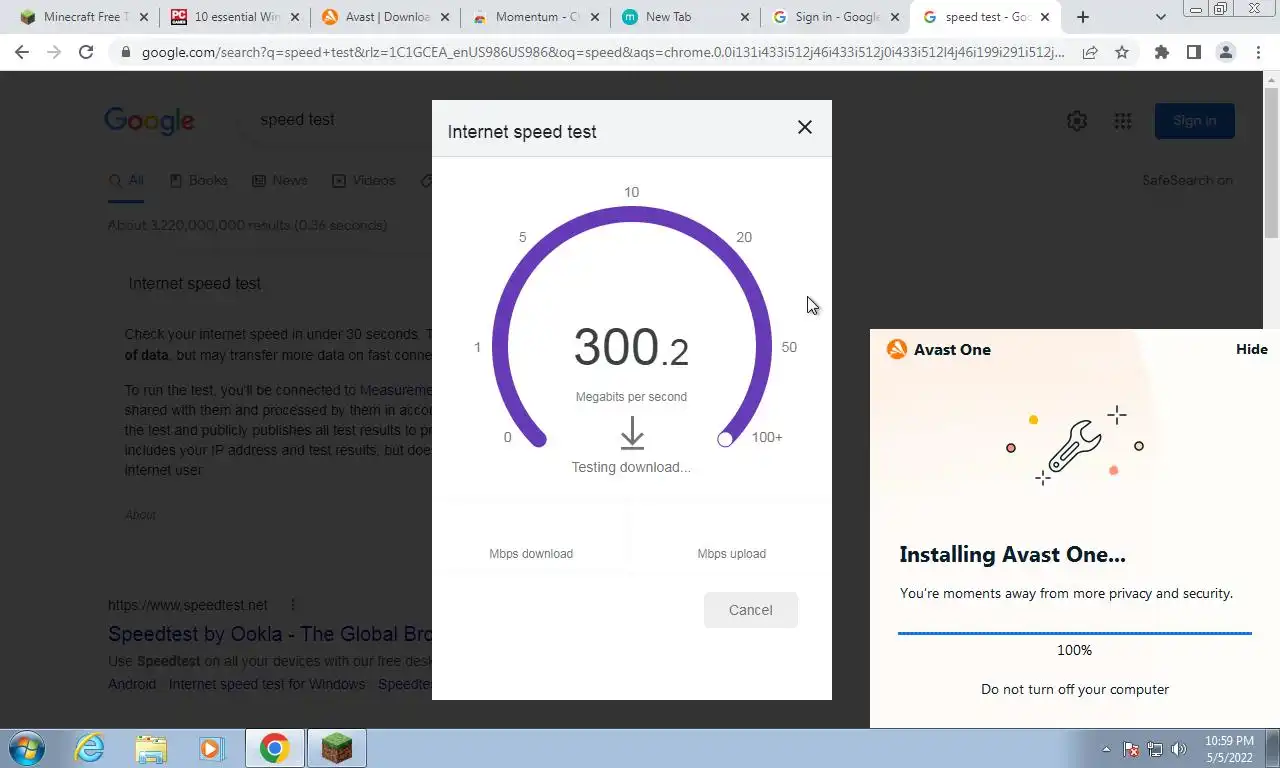Bookmark this page with the star

click(x=1122, y=52)
